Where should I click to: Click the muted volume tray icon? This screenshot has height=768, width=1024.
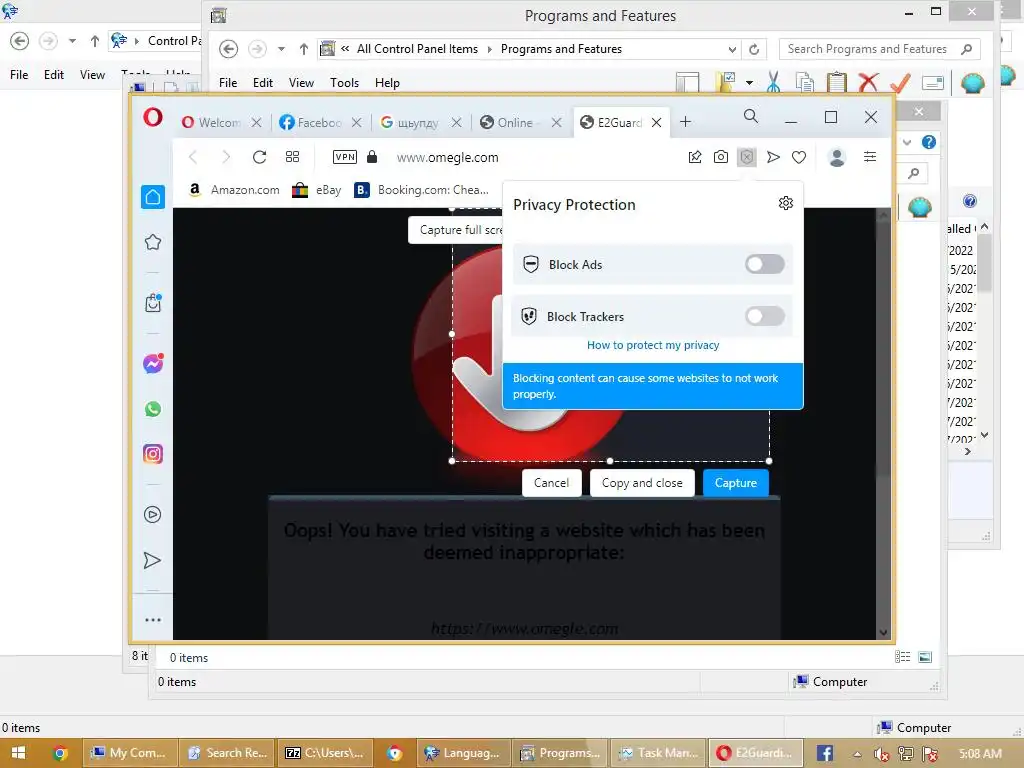[x=881, y=754]
